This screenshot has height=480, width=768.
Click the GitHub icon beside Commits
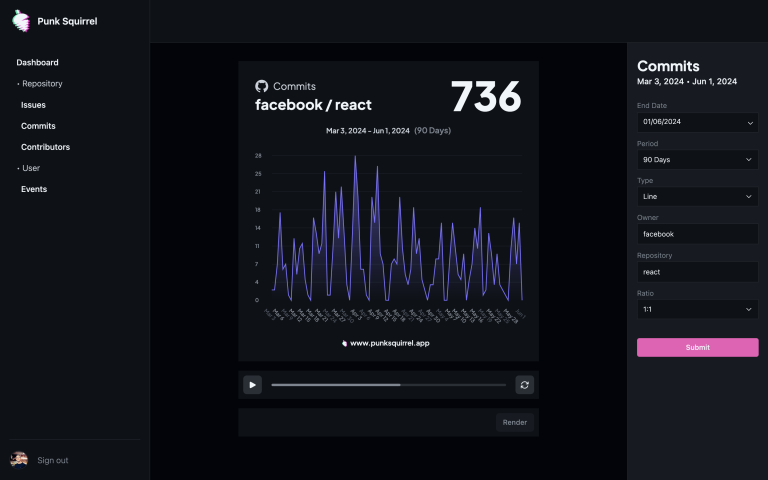[x=262, y=86]
